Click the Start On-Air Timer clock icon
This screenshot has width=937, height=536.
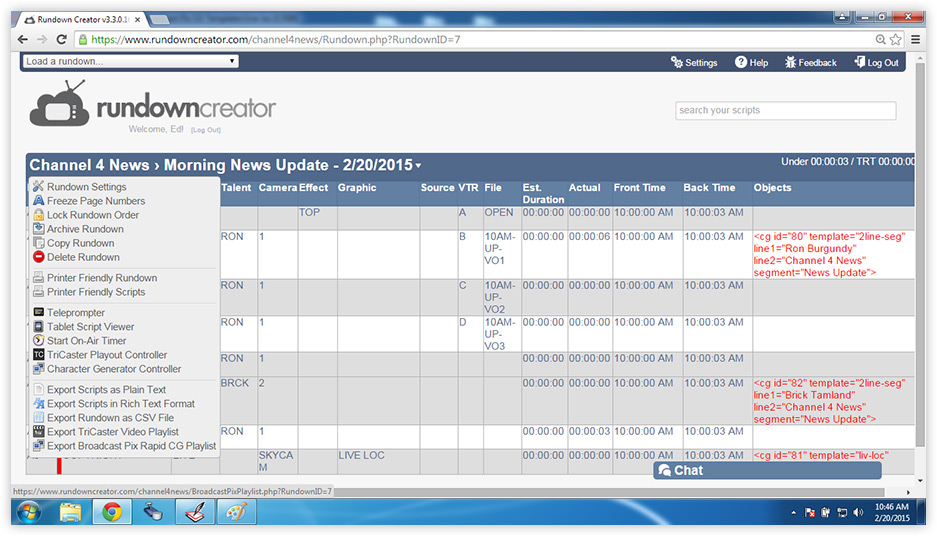[38, 341]
